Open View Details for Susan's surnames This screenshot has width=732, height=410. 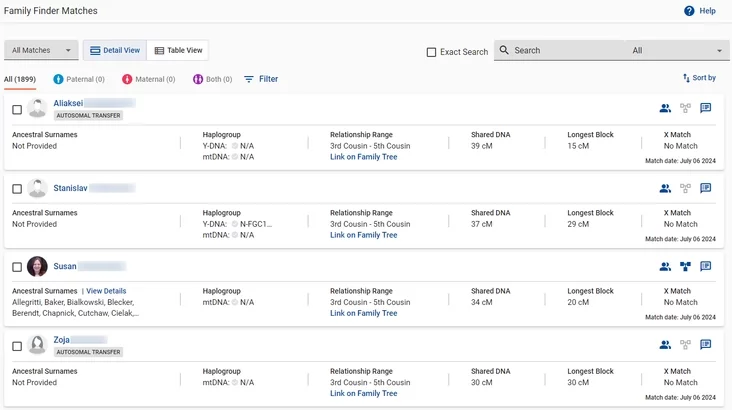[x=106, y=291]
